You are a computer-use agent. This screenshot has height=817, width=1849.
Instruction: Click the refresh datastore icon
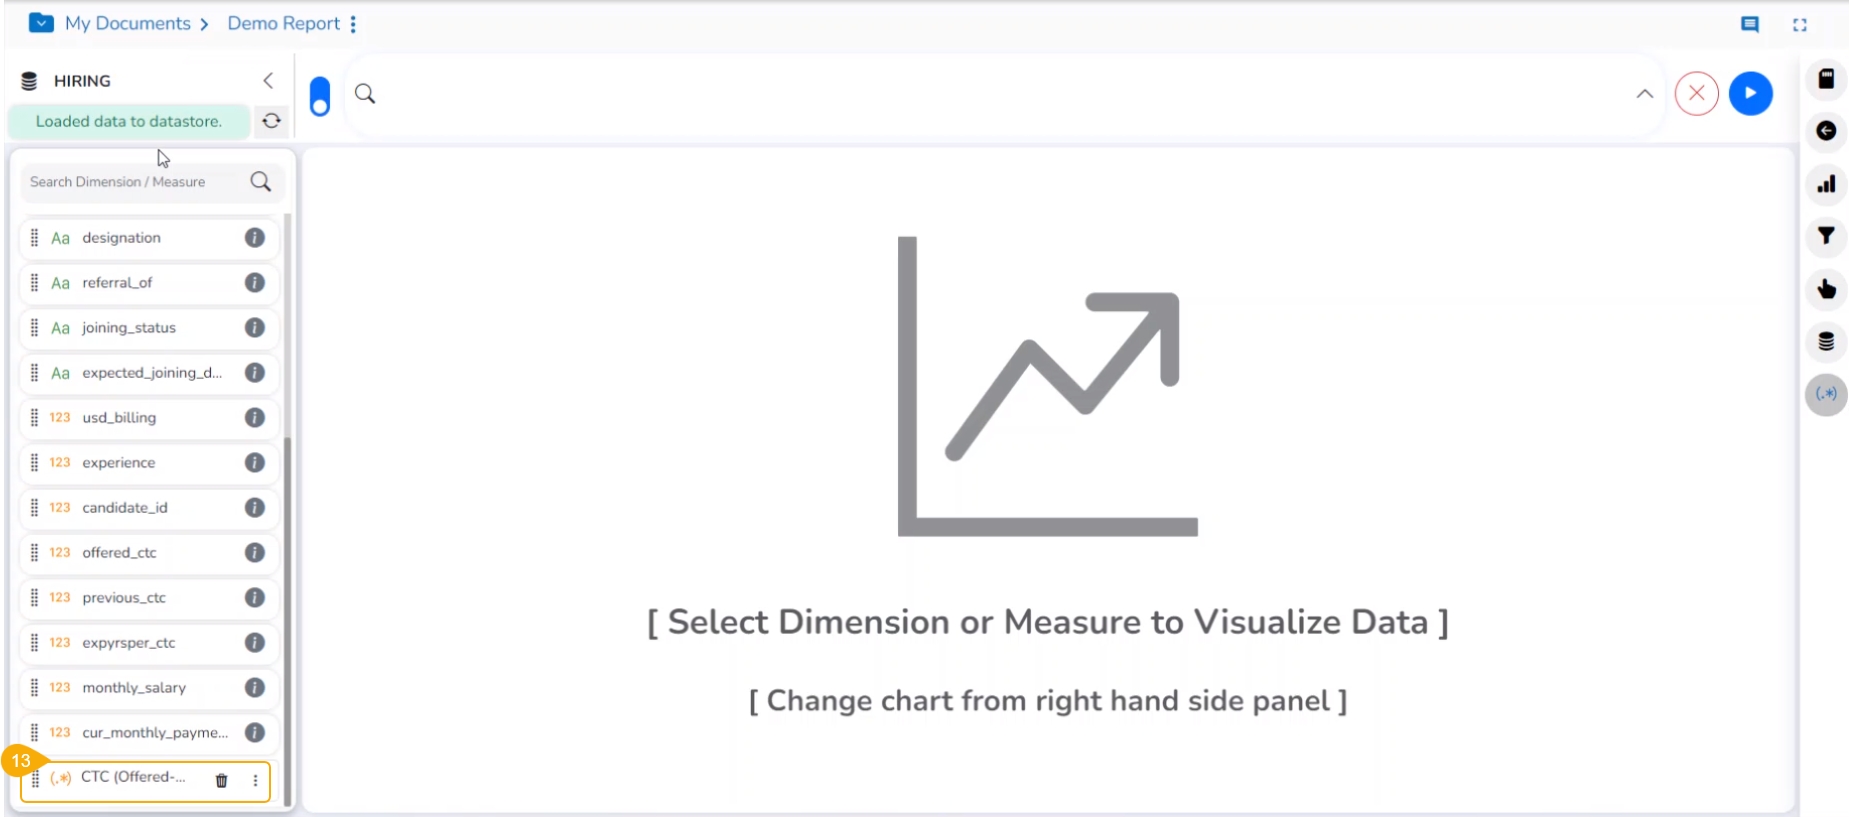271,121
